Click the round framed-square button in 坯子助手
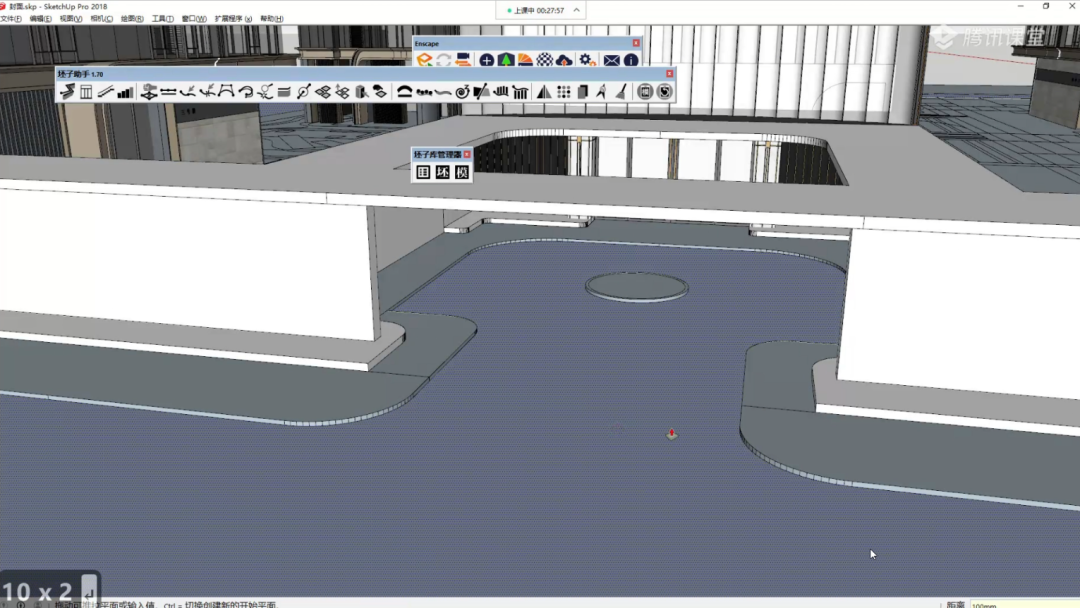 click(x=645, y=92)
